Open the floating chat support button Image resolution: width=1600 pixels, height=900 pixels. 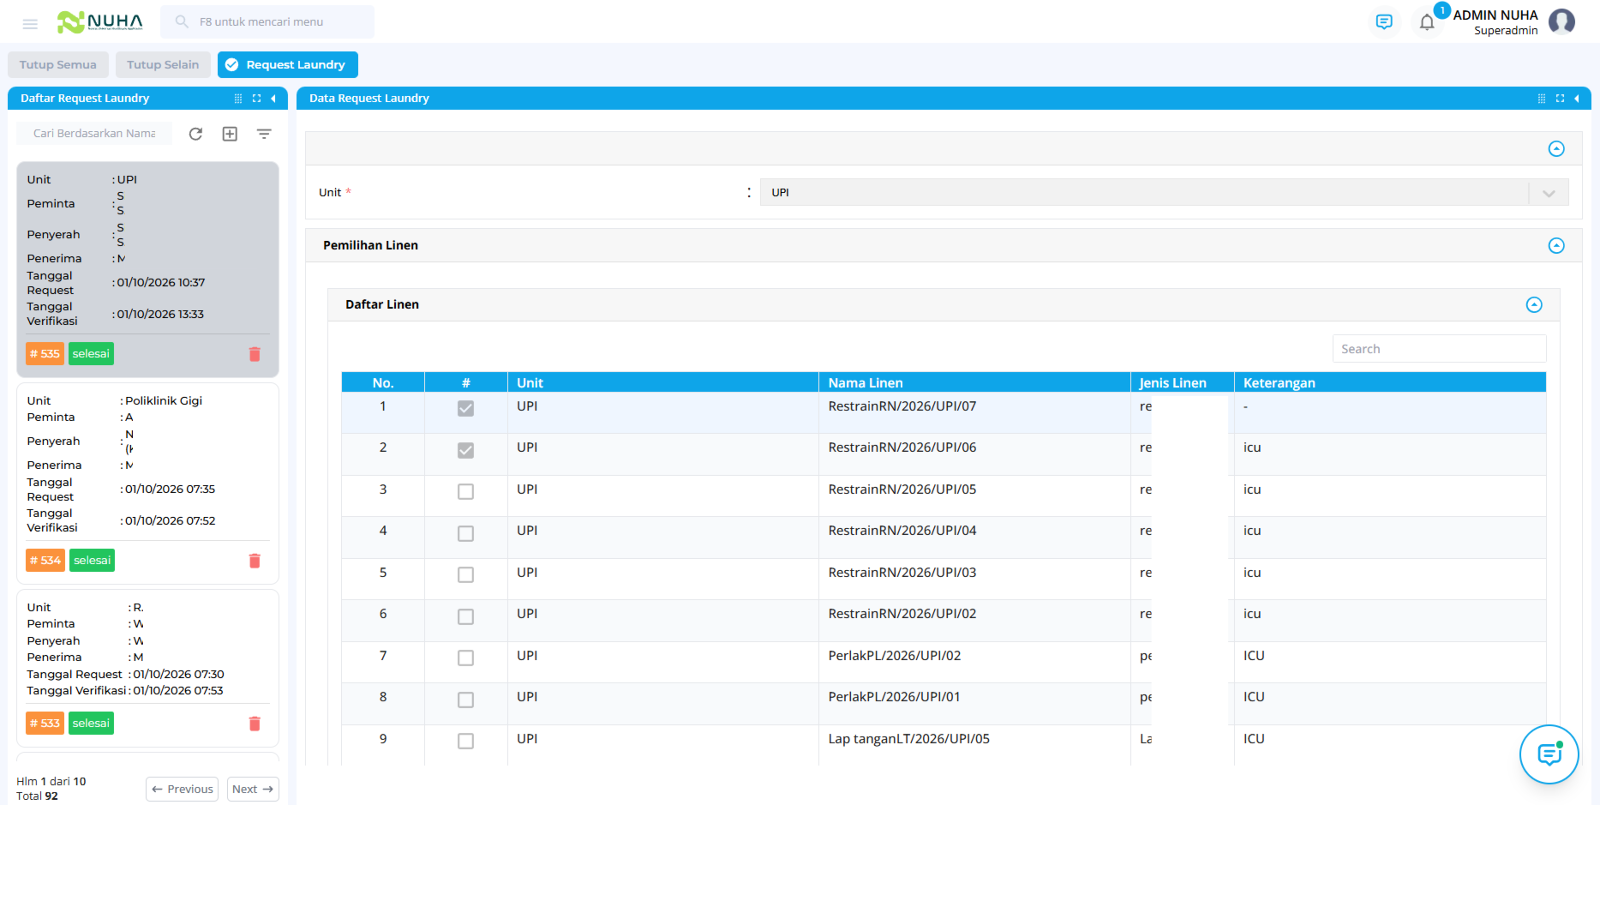1549,754
